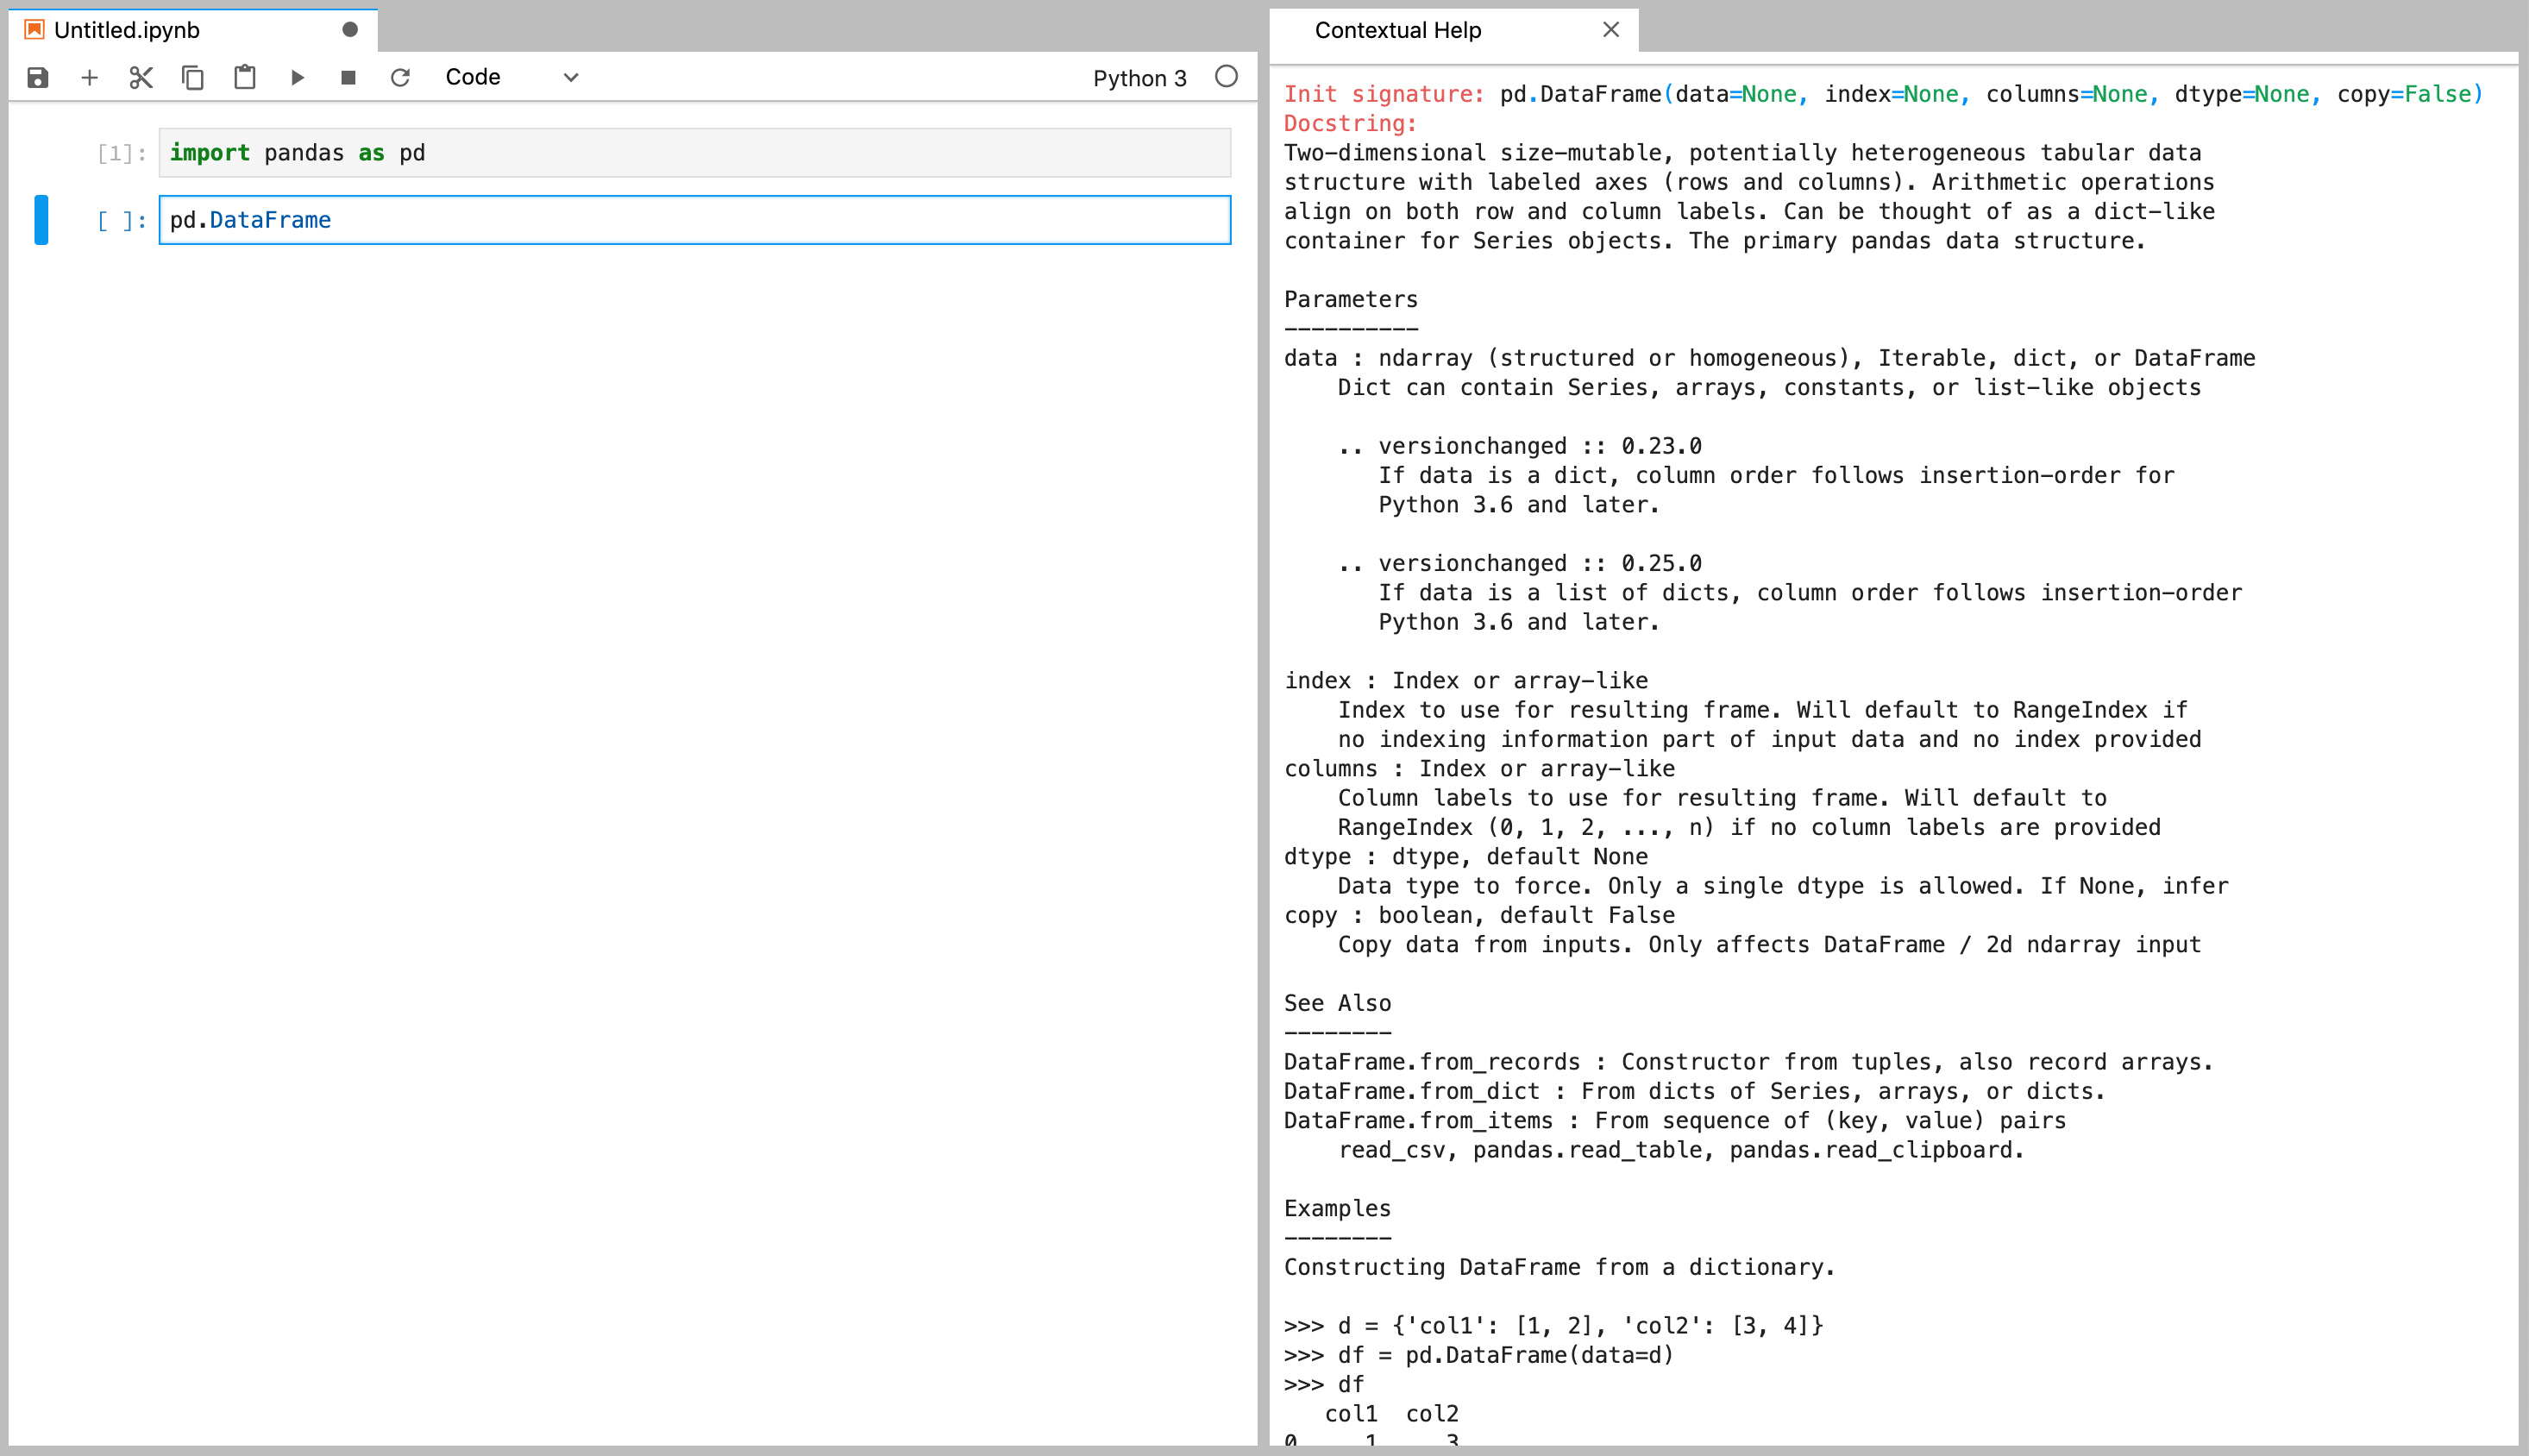This screenshot has height=1456, width=2529.
Task: Interrupt the kernel with stop icon
Action: coord(348,77)
